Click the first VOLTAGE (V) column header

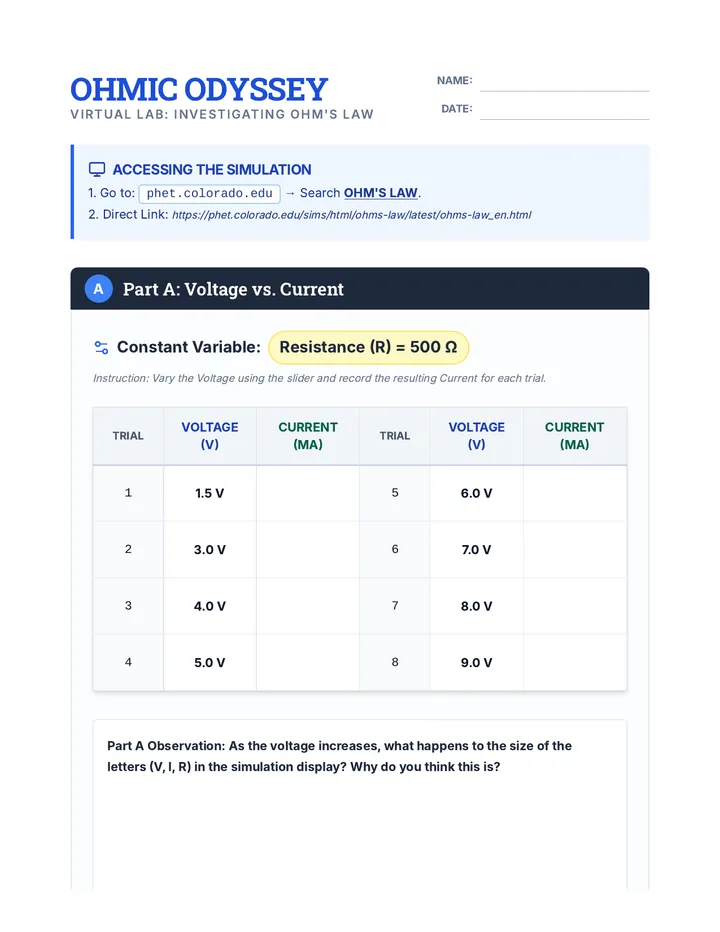pos(210,436)
